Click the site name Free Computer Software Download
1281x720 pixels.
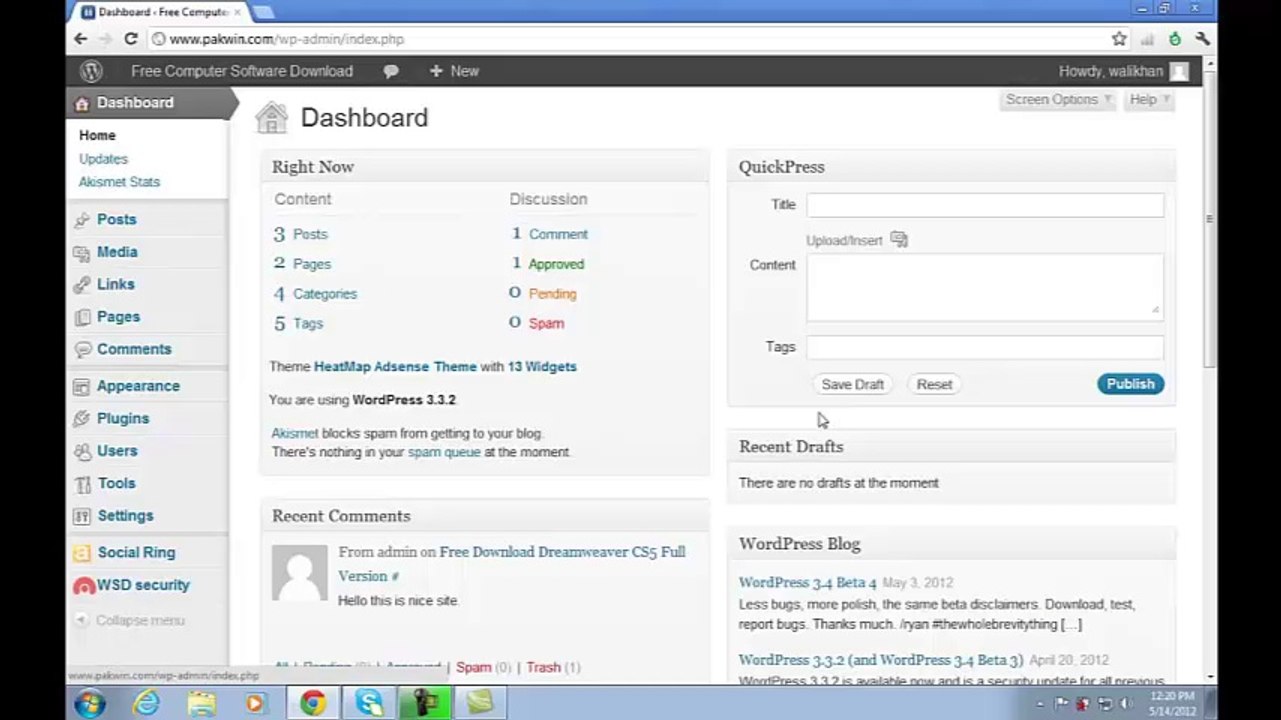pyautogui.click(x=242, y=71)
